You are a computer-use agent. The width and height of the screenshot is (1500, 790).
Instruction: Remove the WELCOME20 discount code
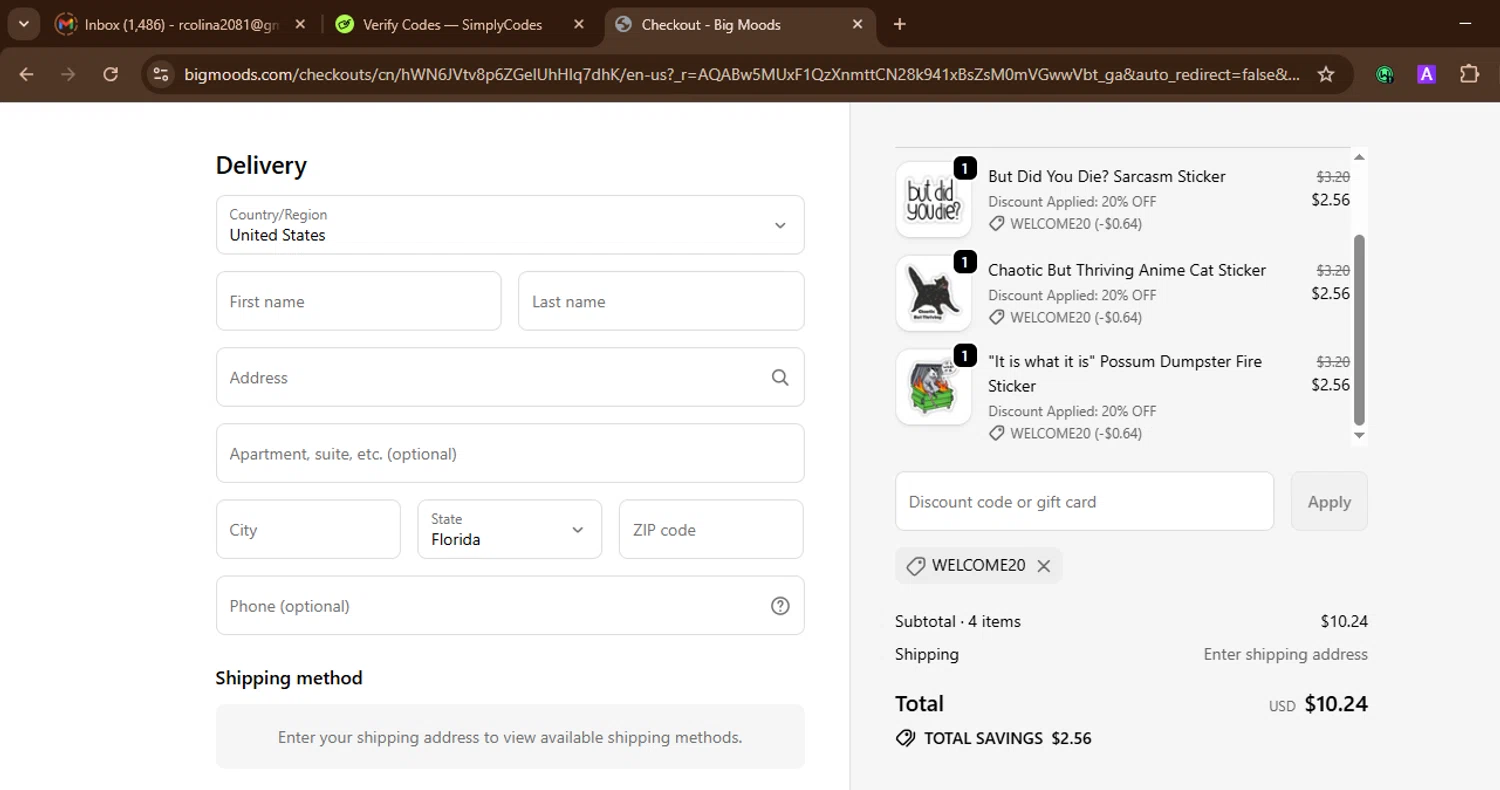1043,566
